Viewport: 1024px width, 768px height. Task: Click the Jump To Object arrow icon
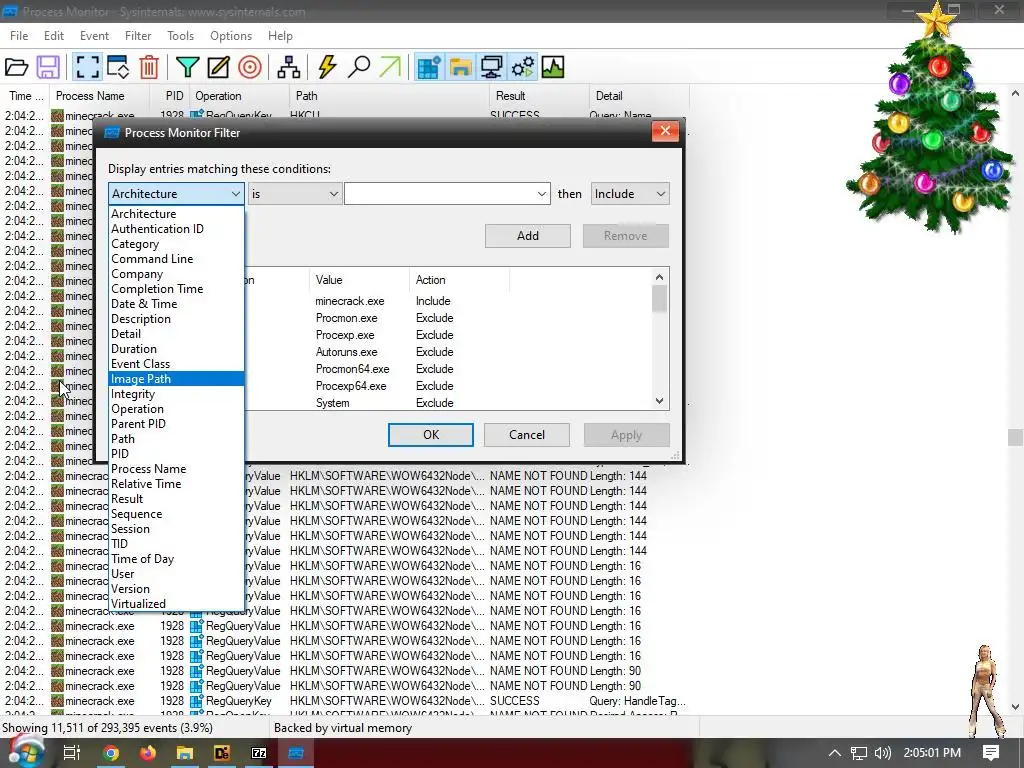pos(390,67)
